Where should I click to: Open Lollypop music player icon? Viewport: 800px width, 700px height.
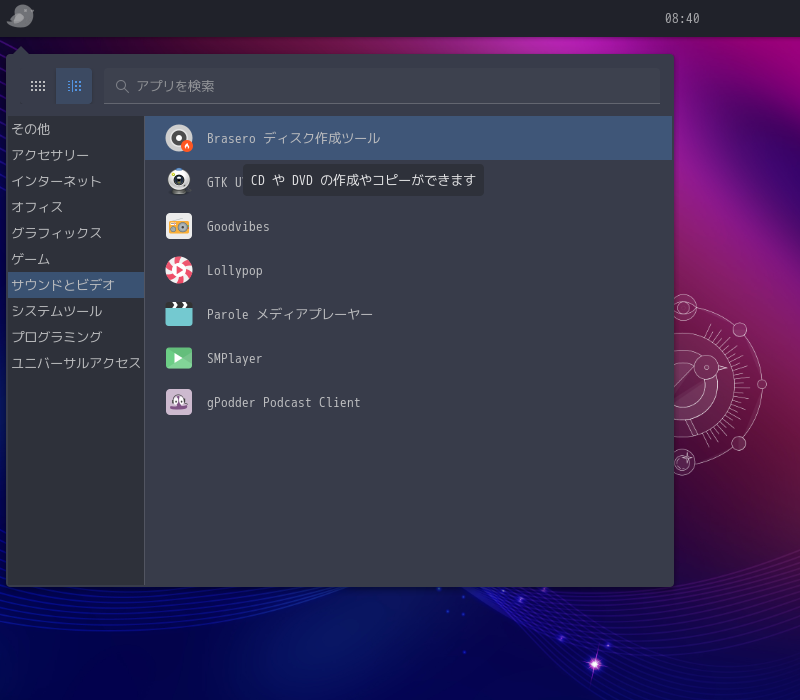pos(179,270)
